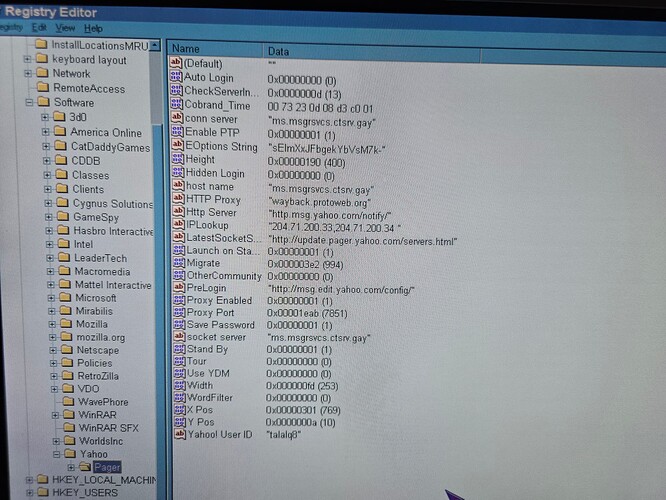The image size is (666, 500).
Task: Select the Enable PTP value icon
Action: tap(177, 131)
